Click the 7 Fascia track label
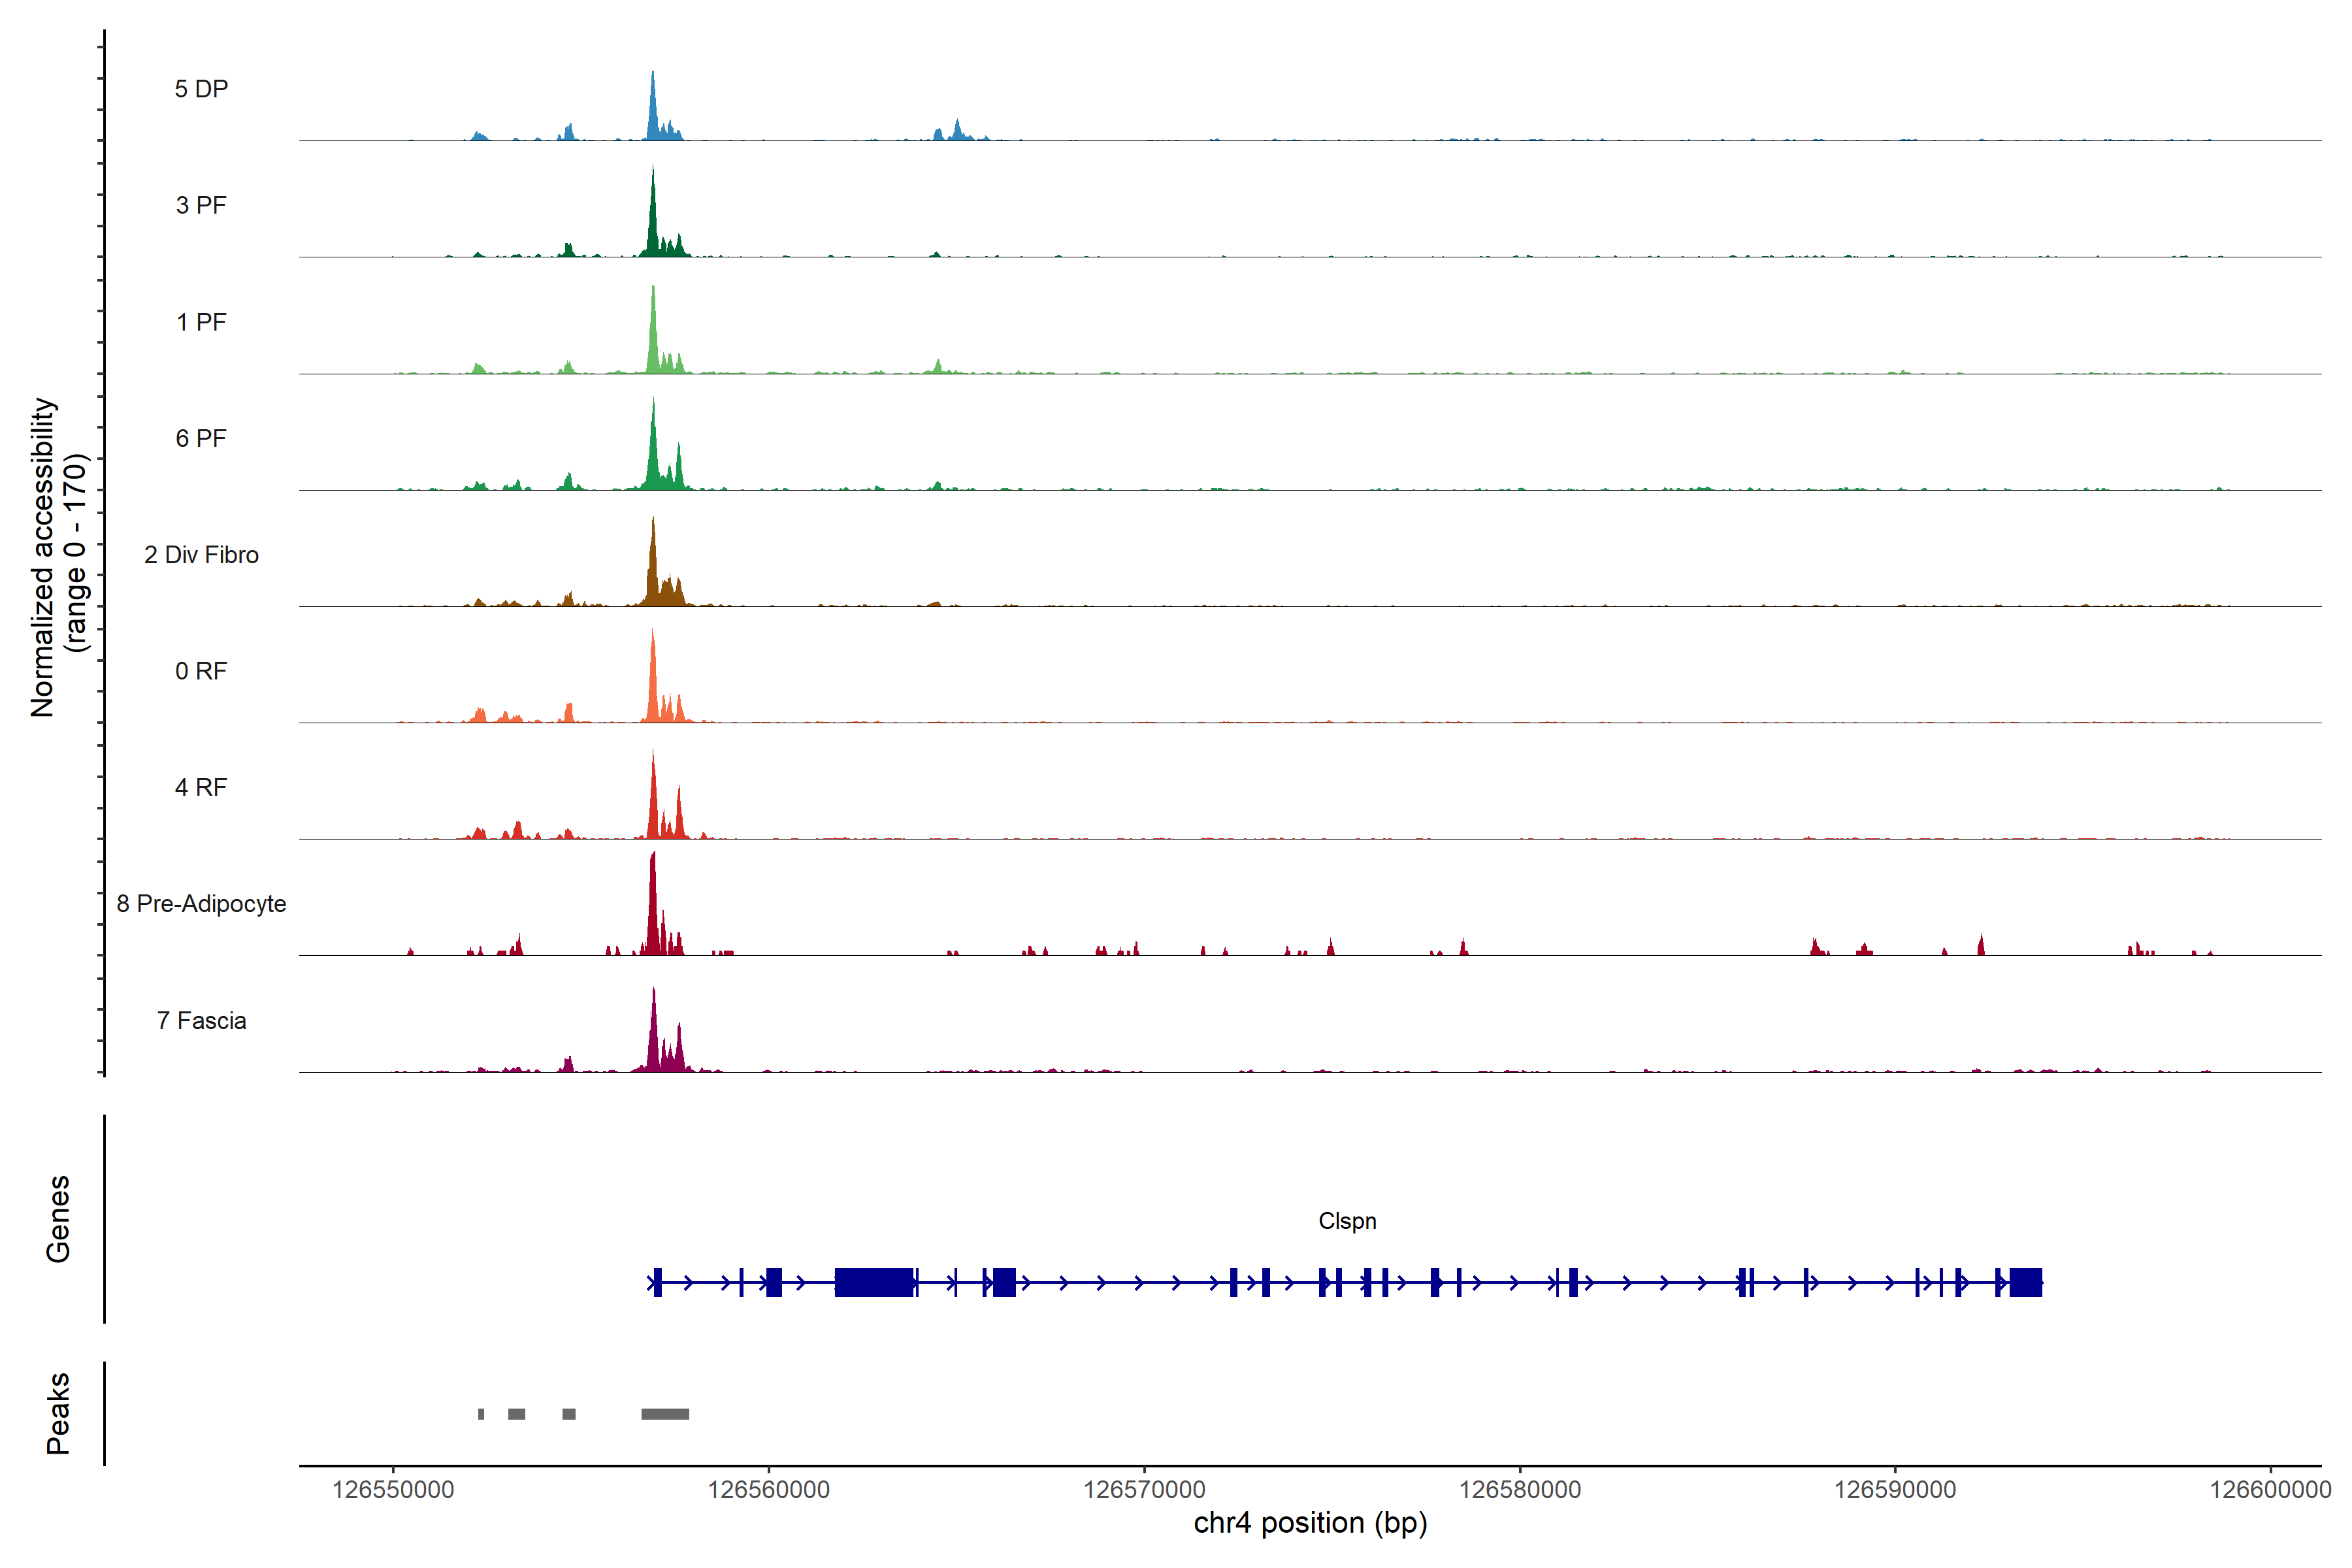Screen dimensions: 2352x1568 pos(201,1020)
